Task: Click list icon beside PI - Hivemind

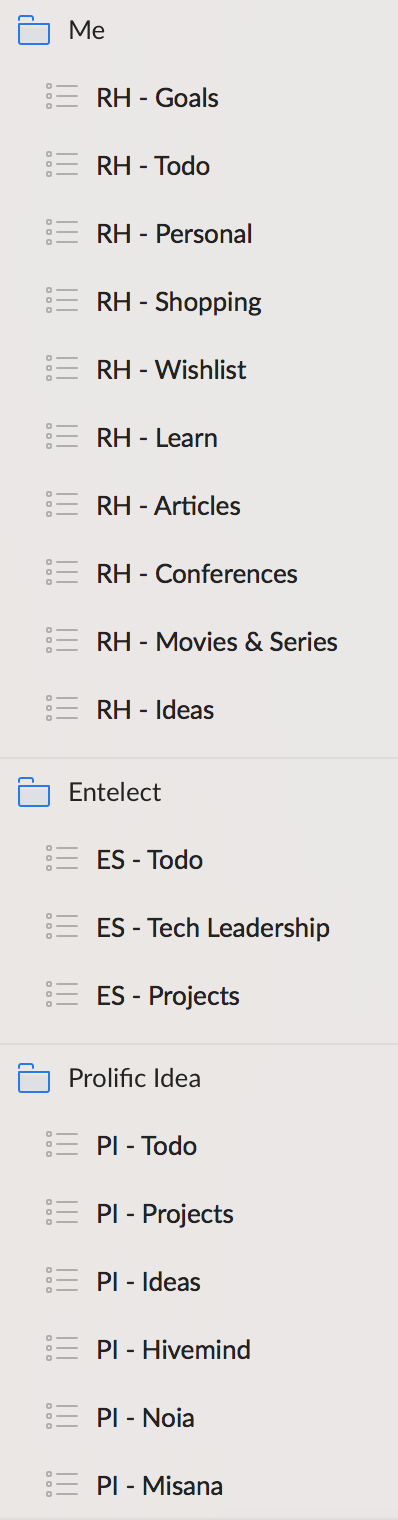Action: (62, 1349)
